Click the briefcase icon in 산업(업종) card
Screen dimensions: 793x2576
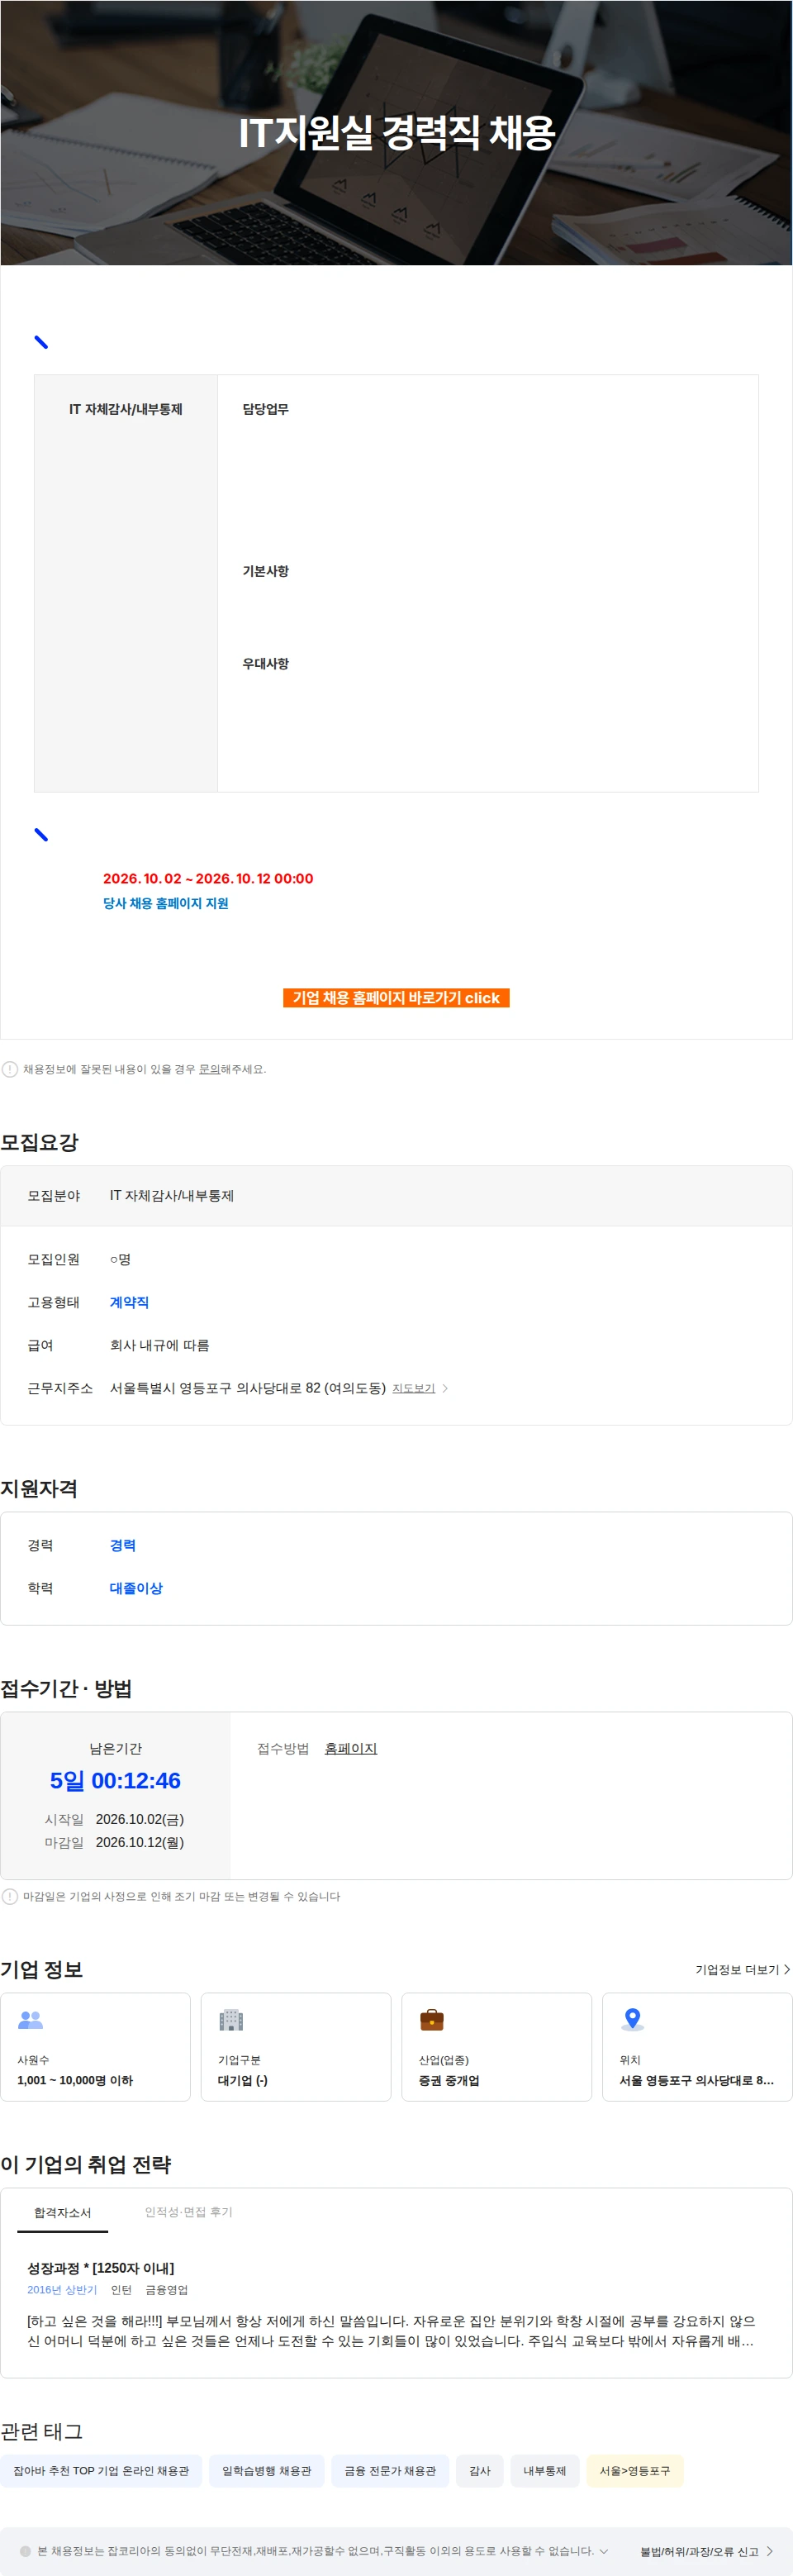tap(432, 2019)
